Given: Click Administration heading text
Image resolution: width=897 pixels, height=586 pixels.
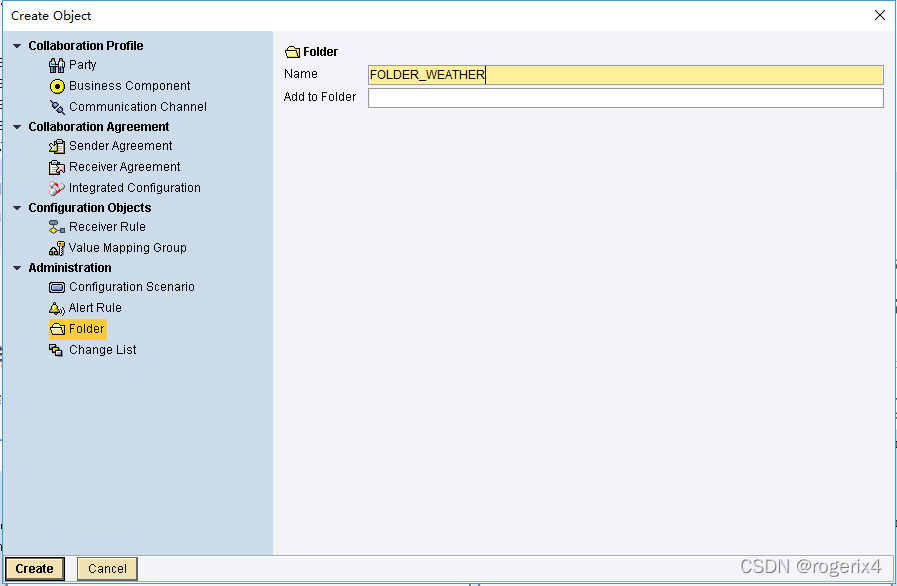Looking at the screenshot, I should pyautogui.click(x=70, y=268).
